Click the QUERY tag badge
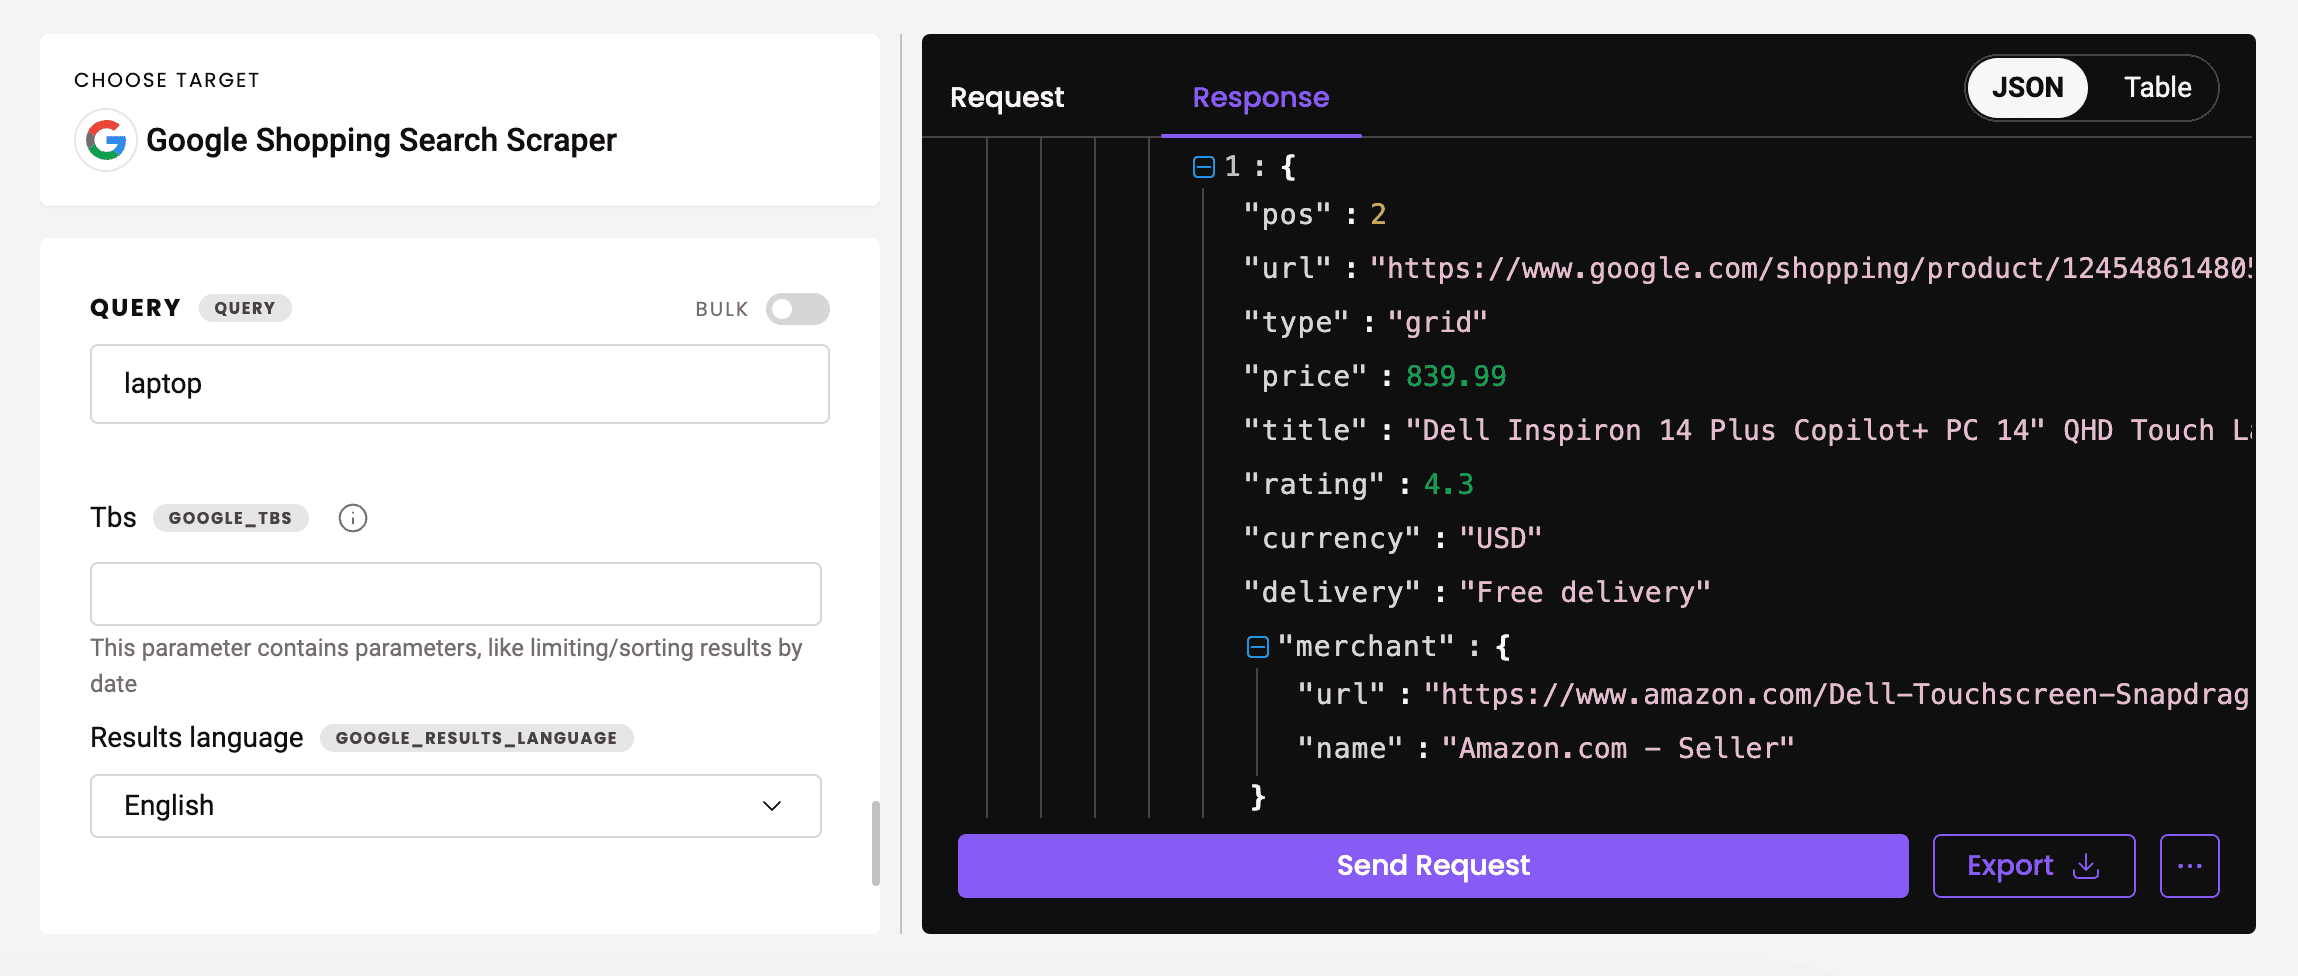Image resolution: width=2298 pixels, height=976 pixels. (245, 308)
